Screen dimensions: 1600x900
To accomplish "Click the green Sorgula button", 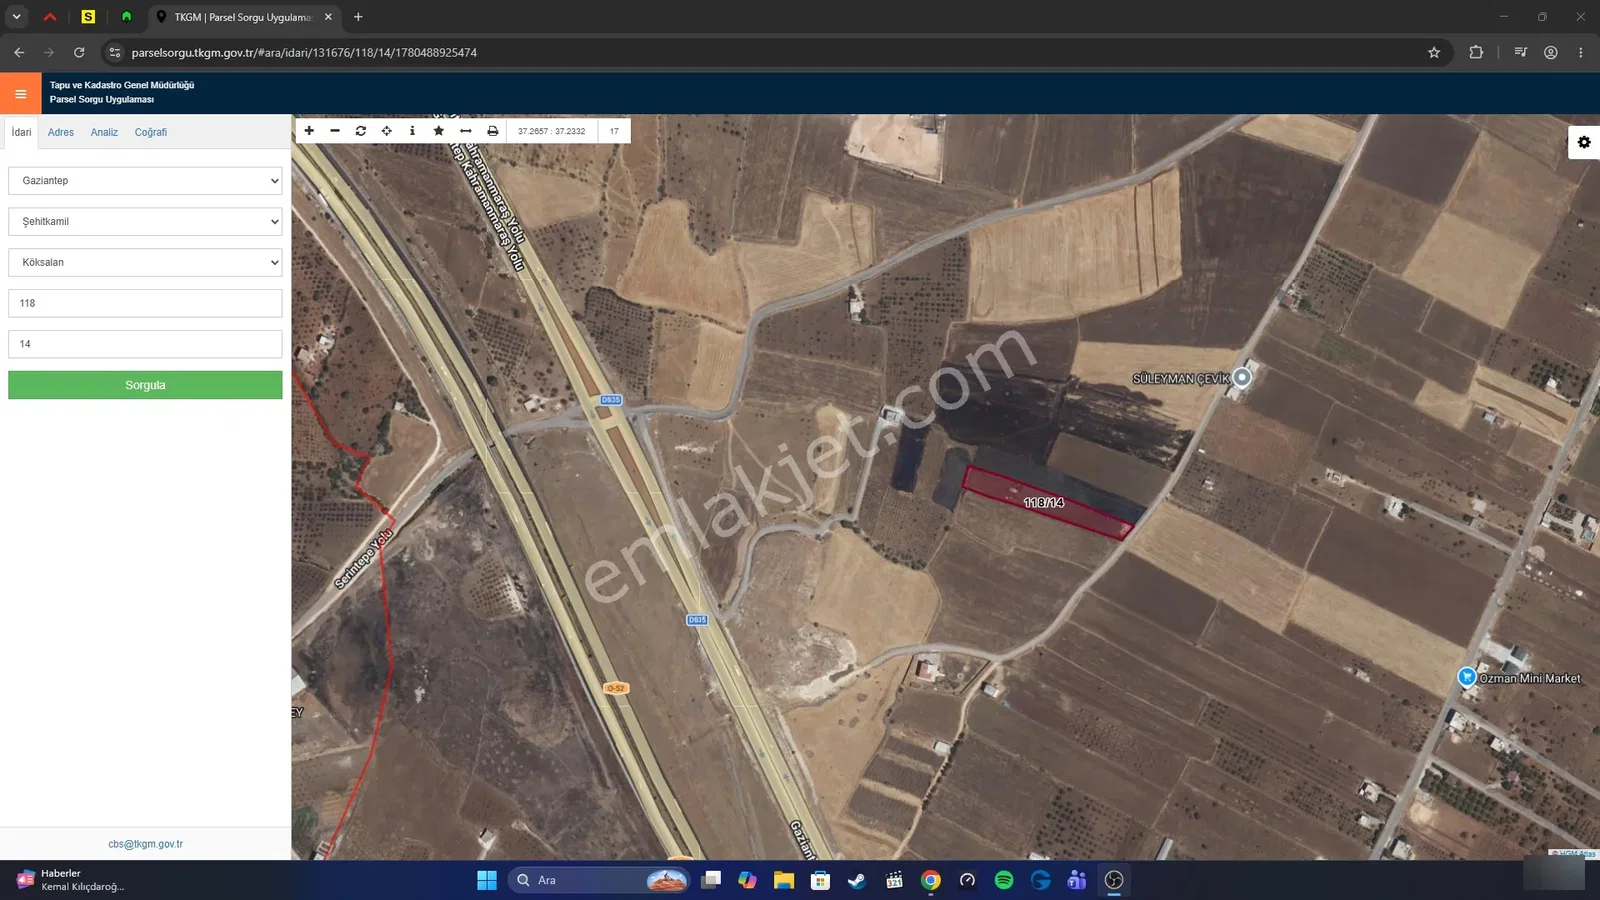I will pyautogui.click(x=145, y=385).
